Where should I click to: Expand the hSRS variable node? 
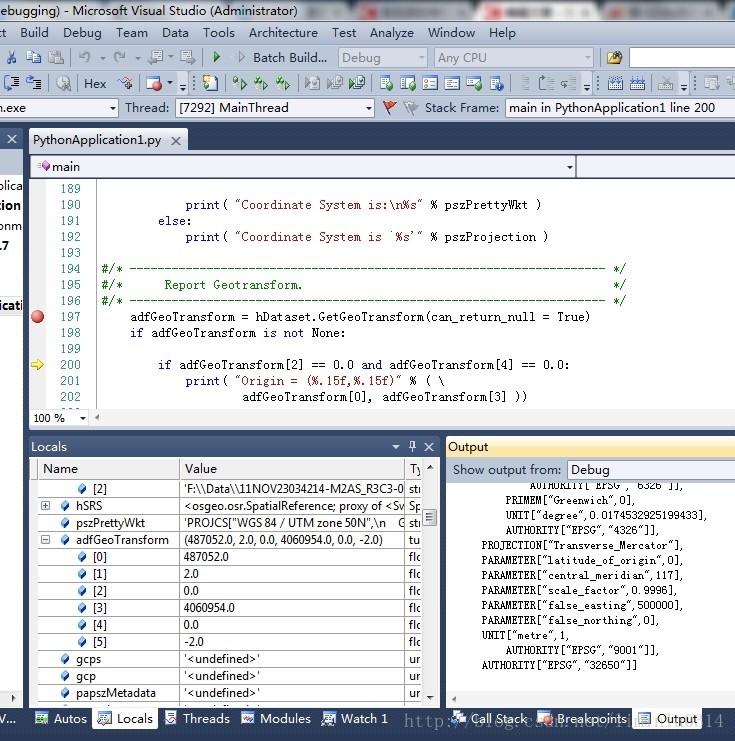[46, 507]
